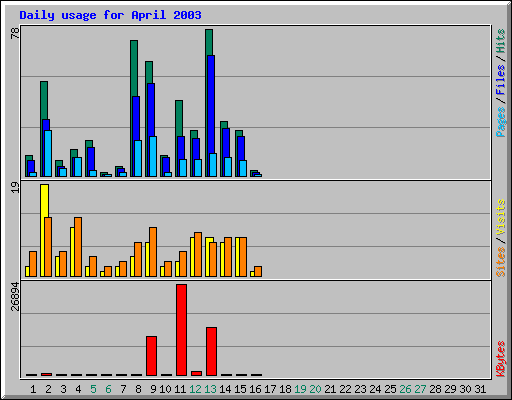The image size is (512, 400).
Task: Click the orange sites bar for day 9
Action: tap(153, 252)
